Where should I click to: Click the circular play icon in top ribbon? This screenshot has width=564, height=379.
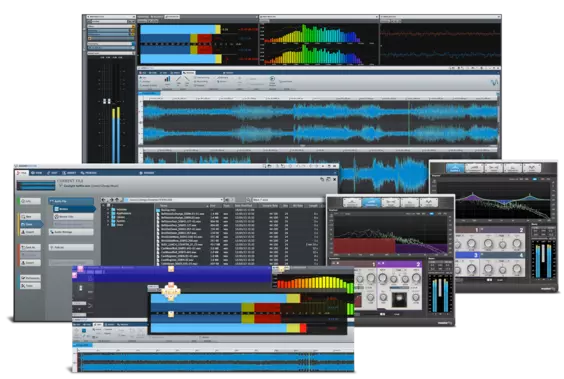pyautogui.click(x=272, y=78)
